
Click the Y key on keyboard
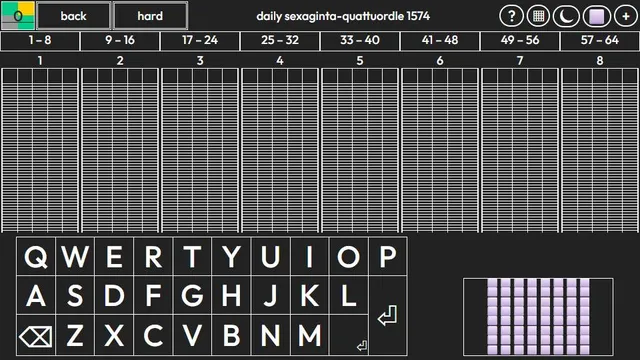coord(231,256)
